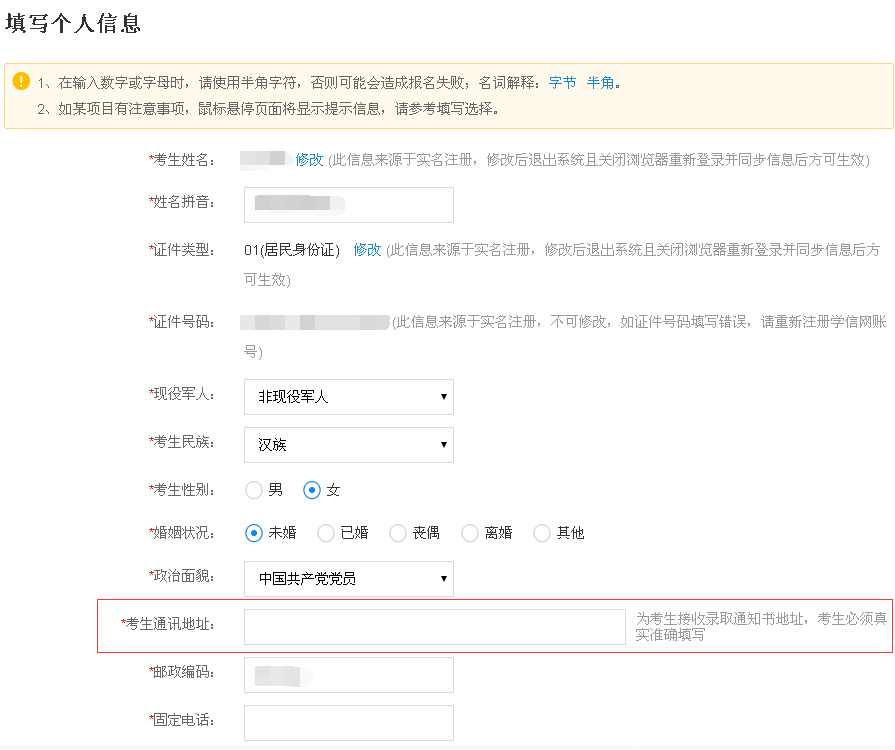This screenshot has width=895, height=750.
Task: Choose 已婚 marital status
Action: click(x=326, y=533)
